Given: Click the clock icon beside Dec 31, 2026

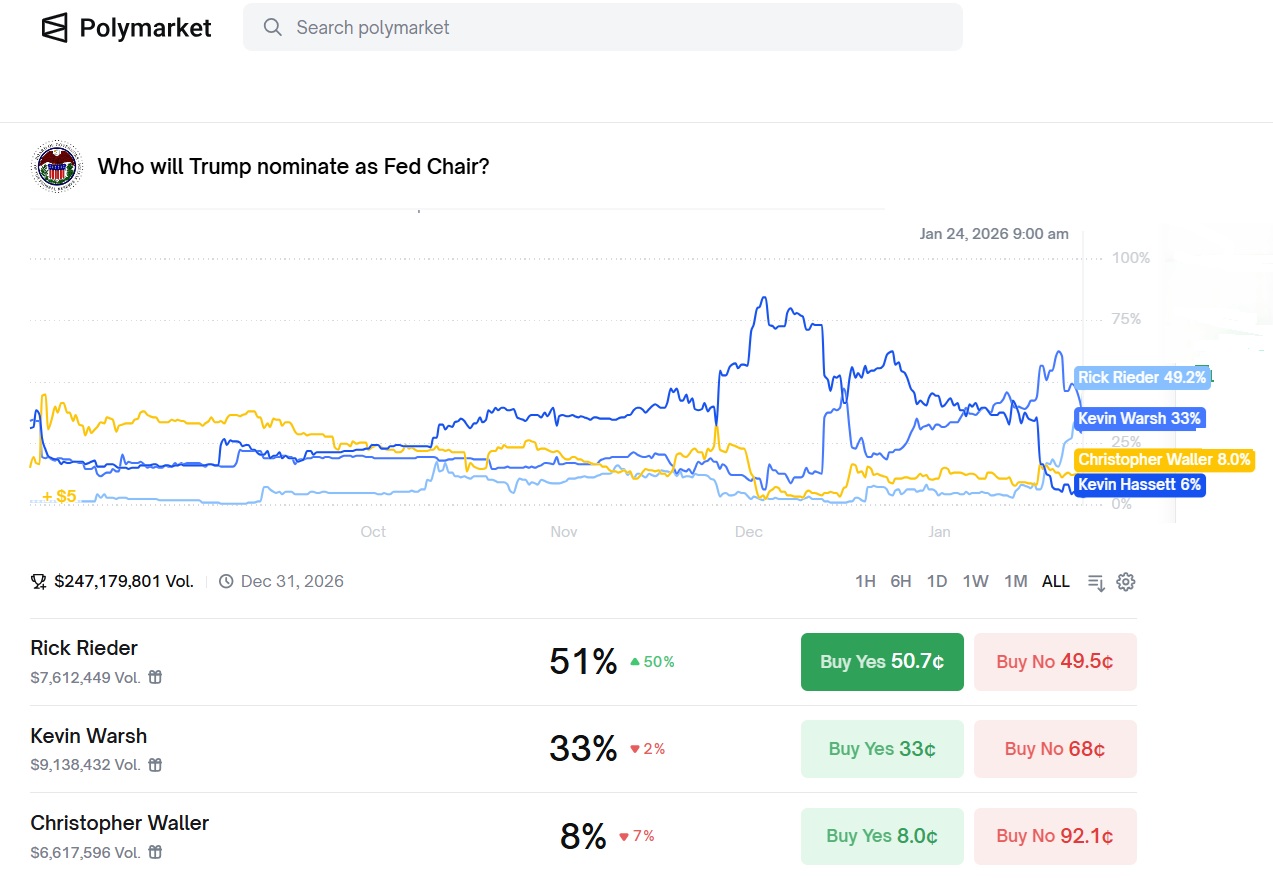Looking at the screenshot, I should (226, 582).
